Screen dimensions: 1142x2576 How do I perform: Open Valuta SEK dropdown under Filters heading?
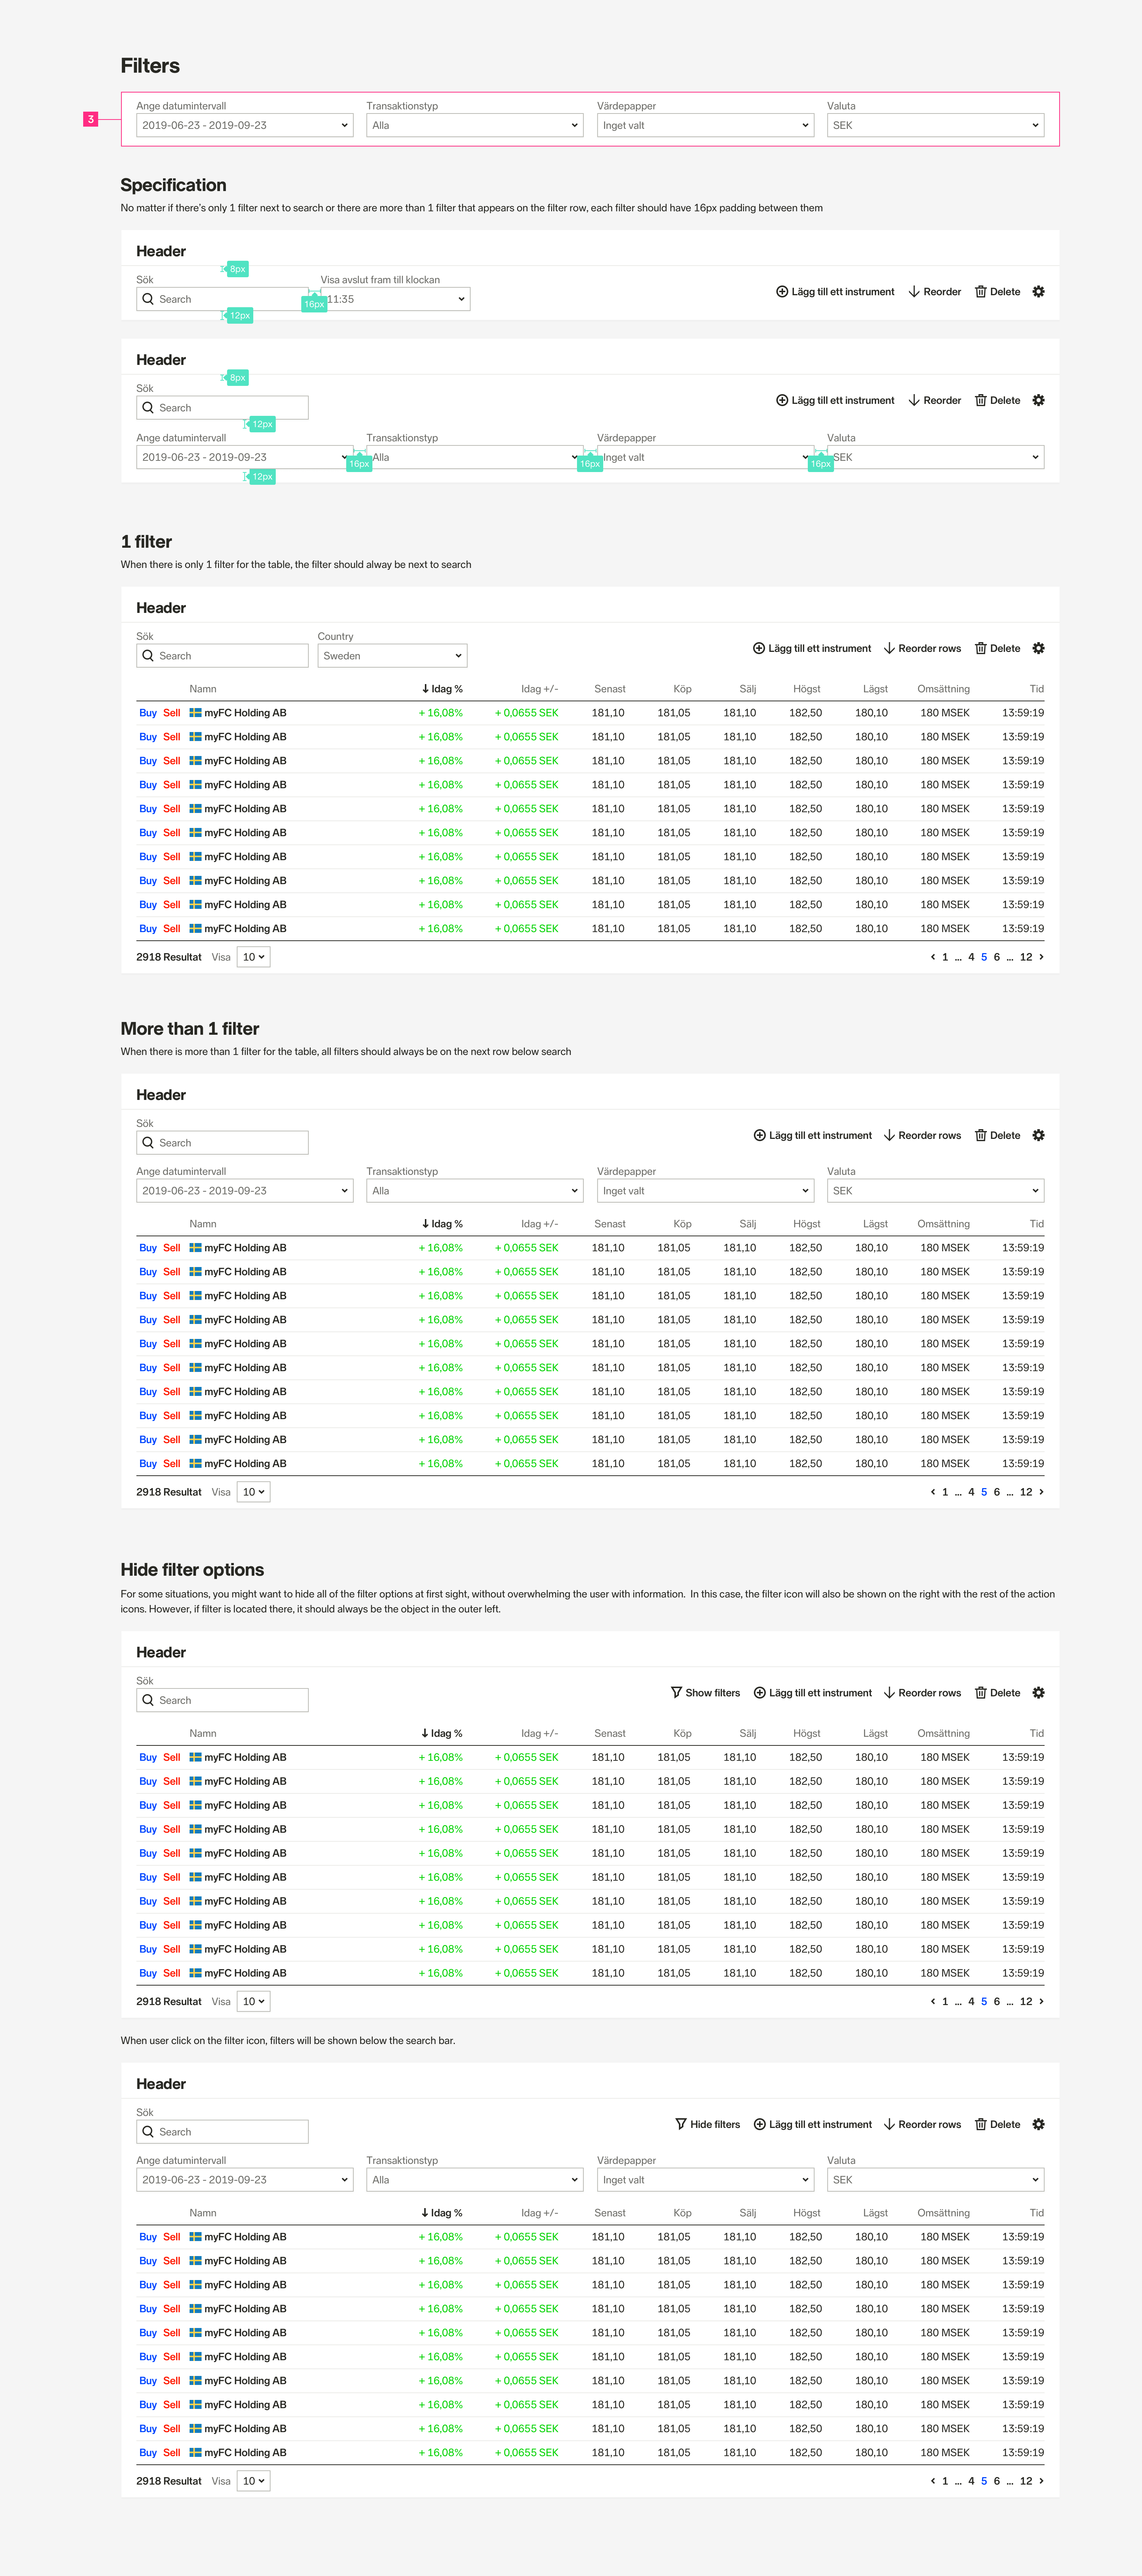click(x=935, y=125)
